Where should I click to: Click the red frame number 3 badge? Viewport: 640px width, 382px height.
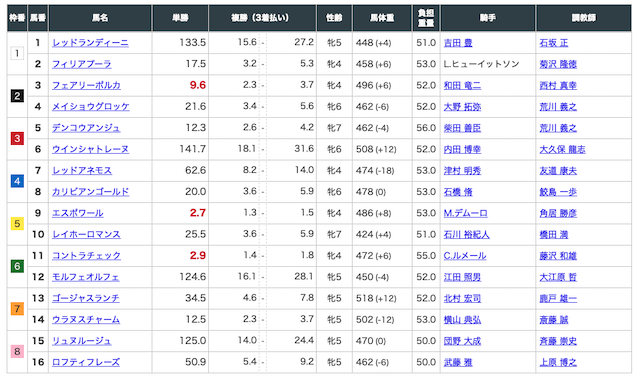(17, 138)
